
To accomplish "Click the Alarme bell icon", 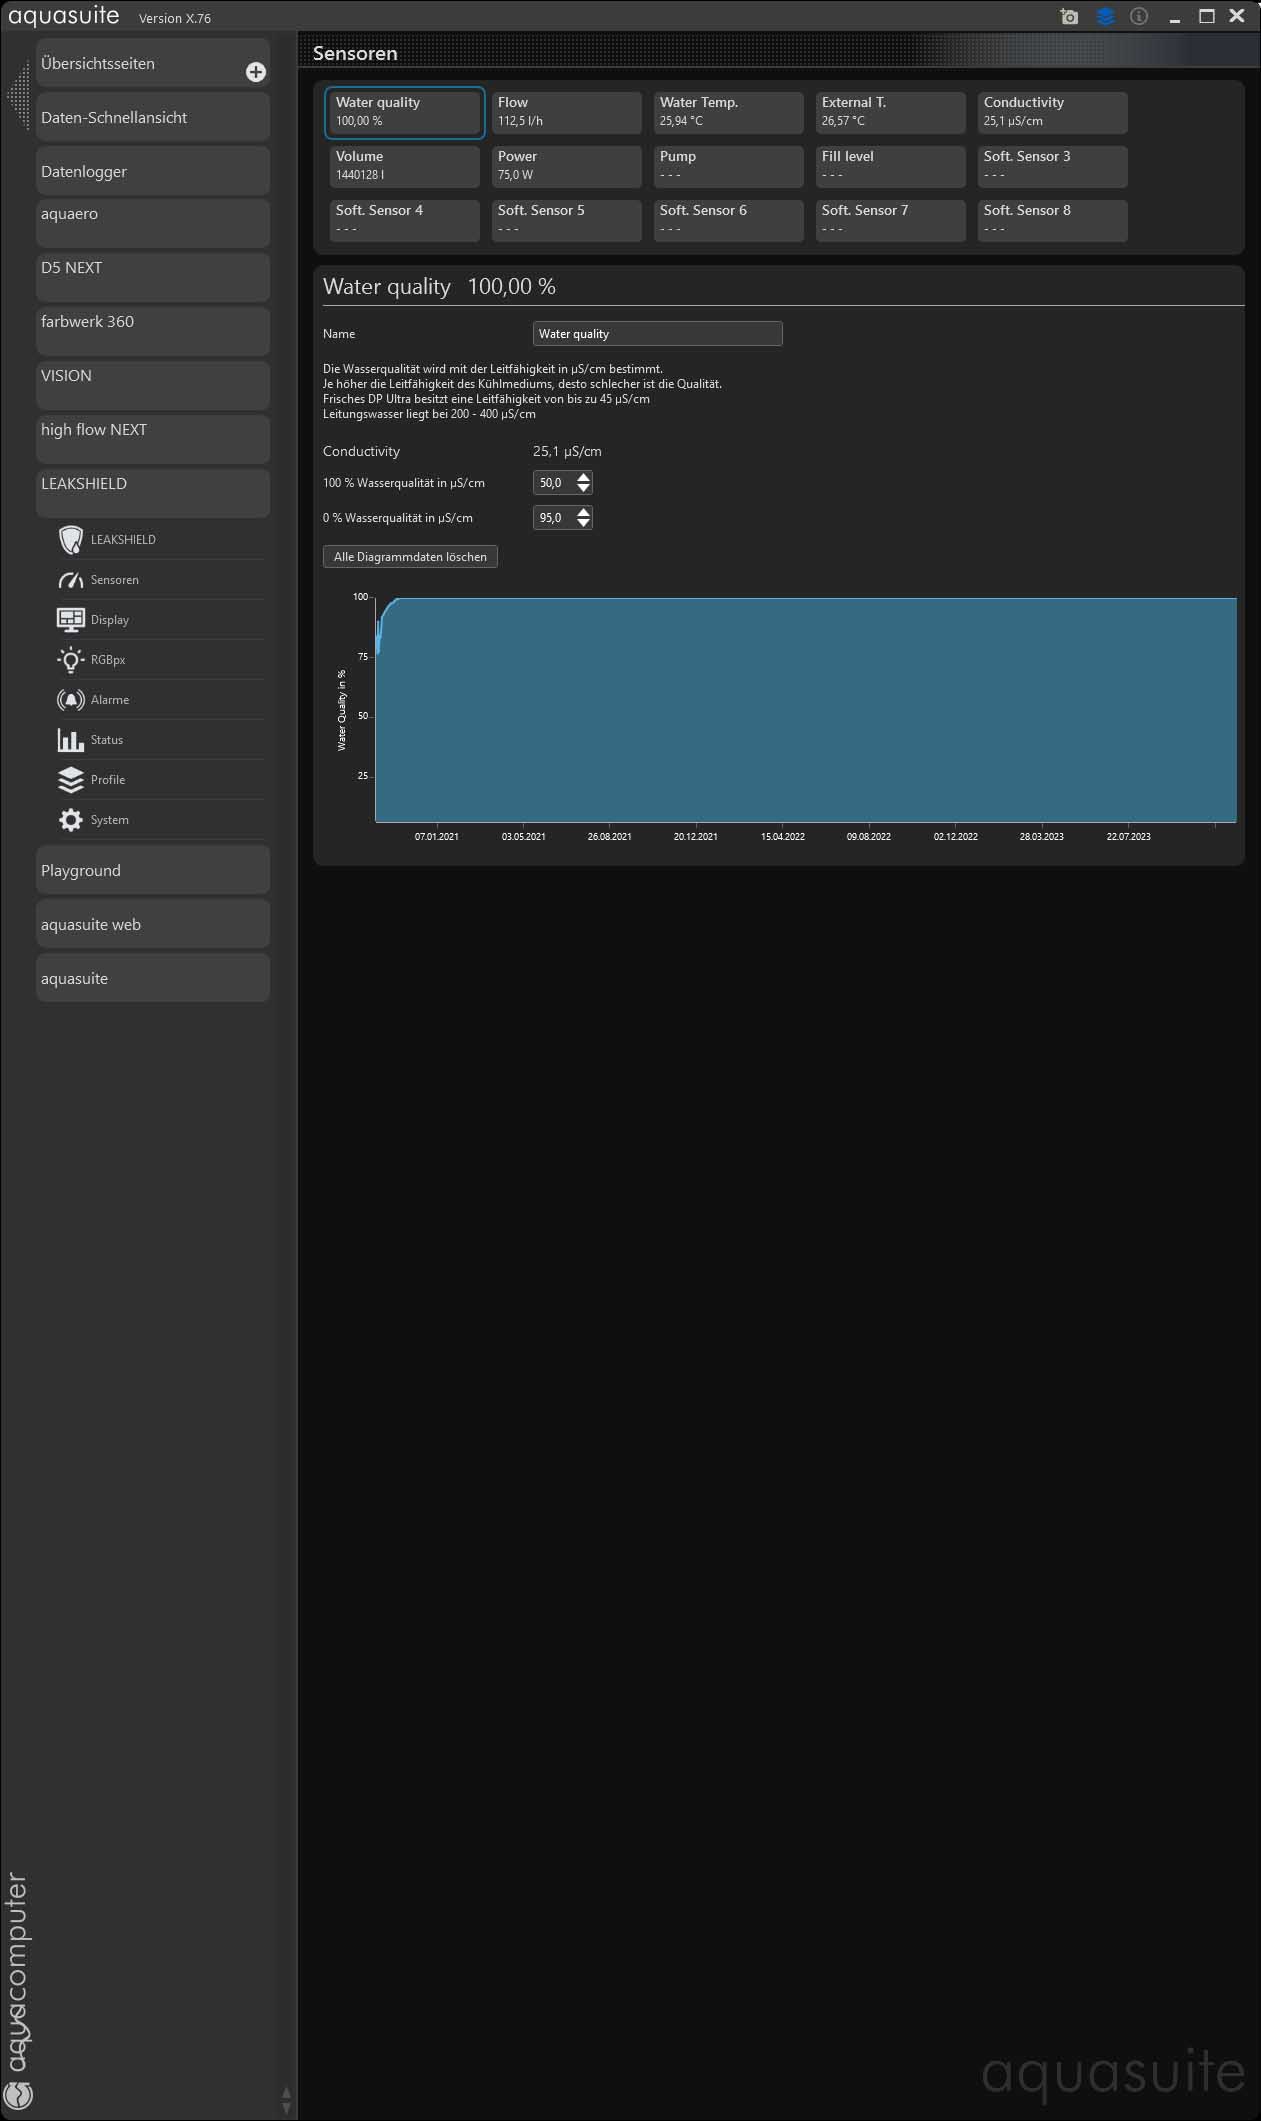I will tap(71, 700).
